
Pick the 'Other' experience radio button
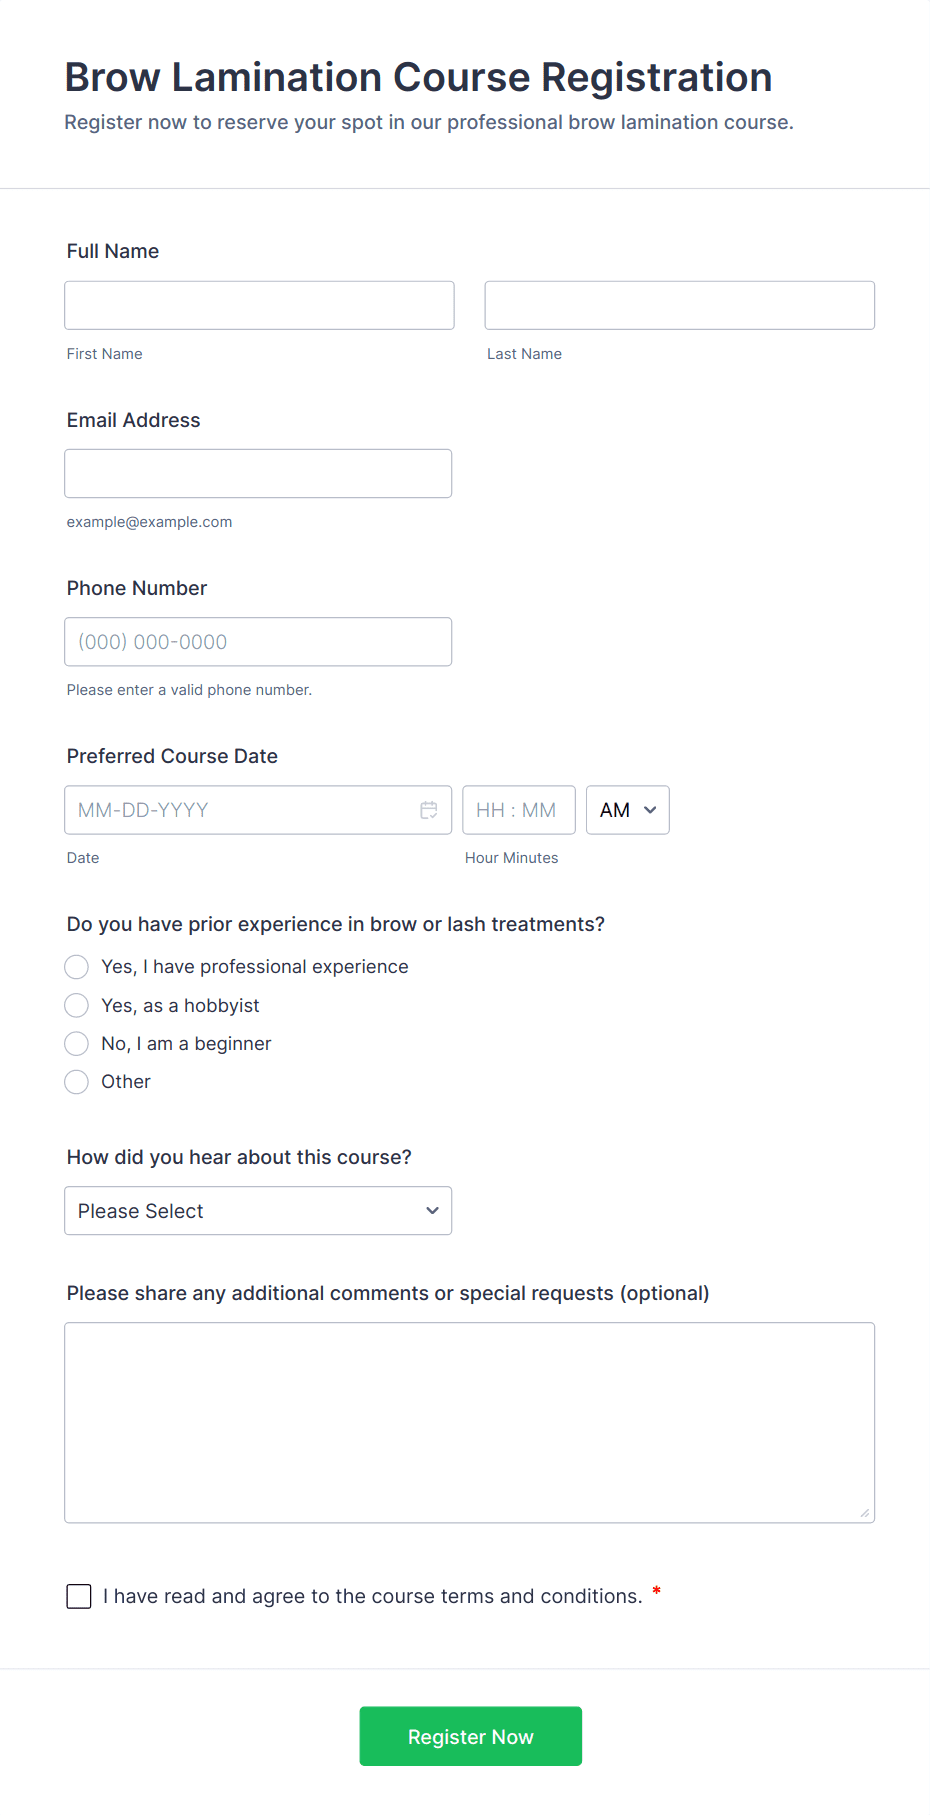pyautogui.click(x=77, y=1082)
